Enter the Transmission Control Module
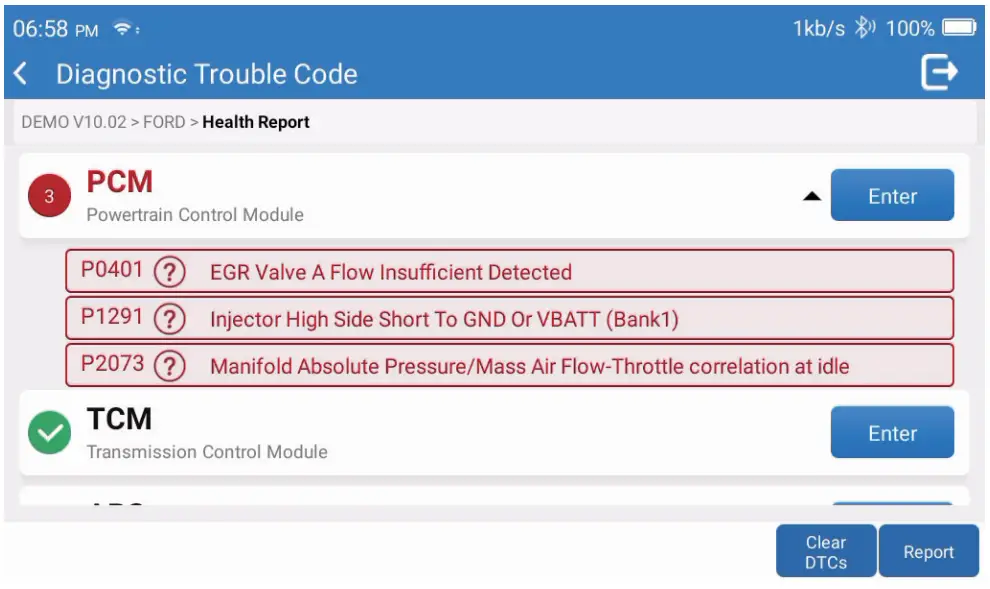Screen dimensions: 990x589 pos(892,433)
